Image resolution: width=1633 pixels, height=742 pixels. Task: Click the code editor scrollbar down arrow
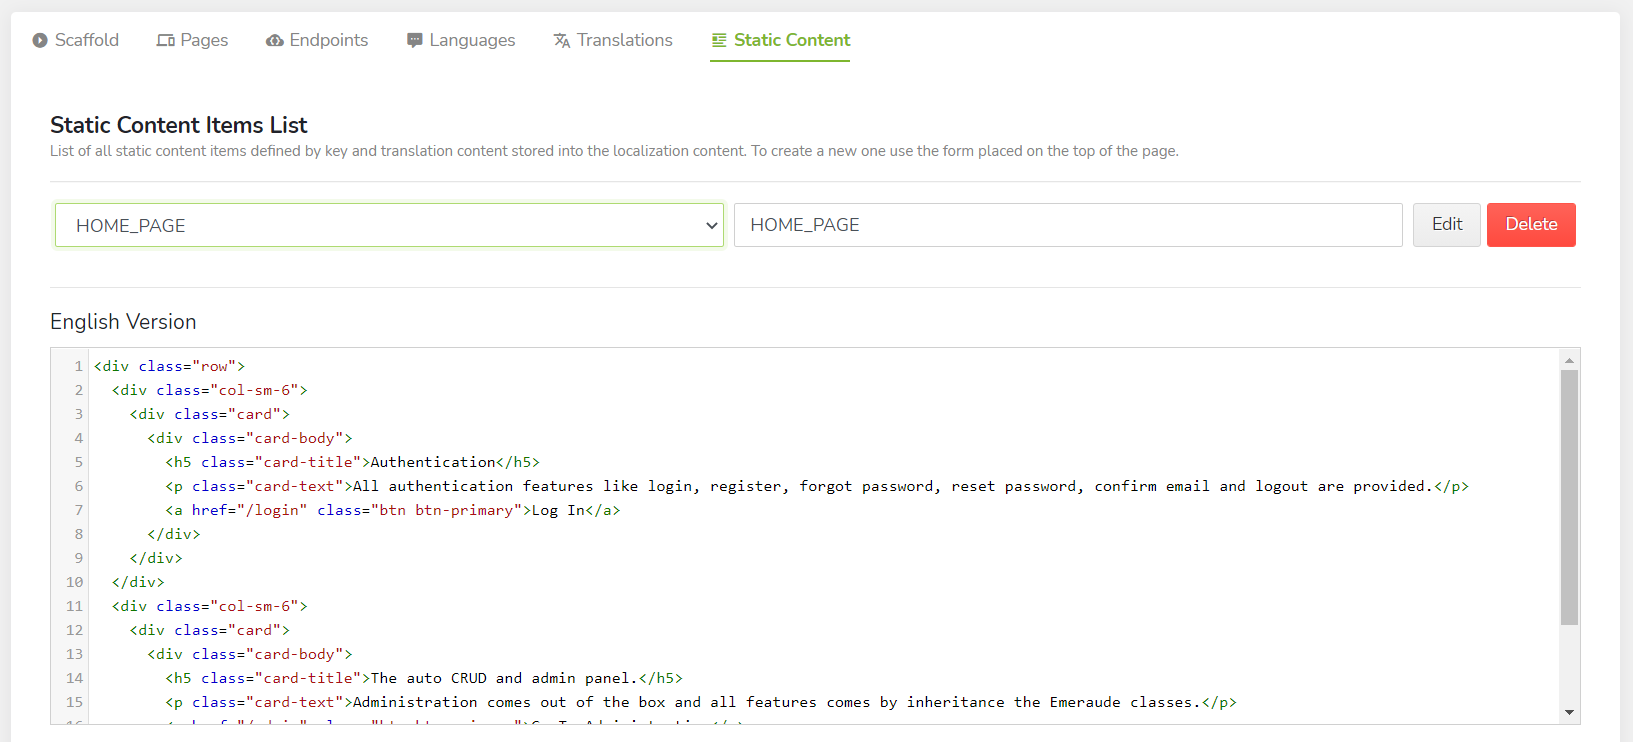tap(1569, 712)
